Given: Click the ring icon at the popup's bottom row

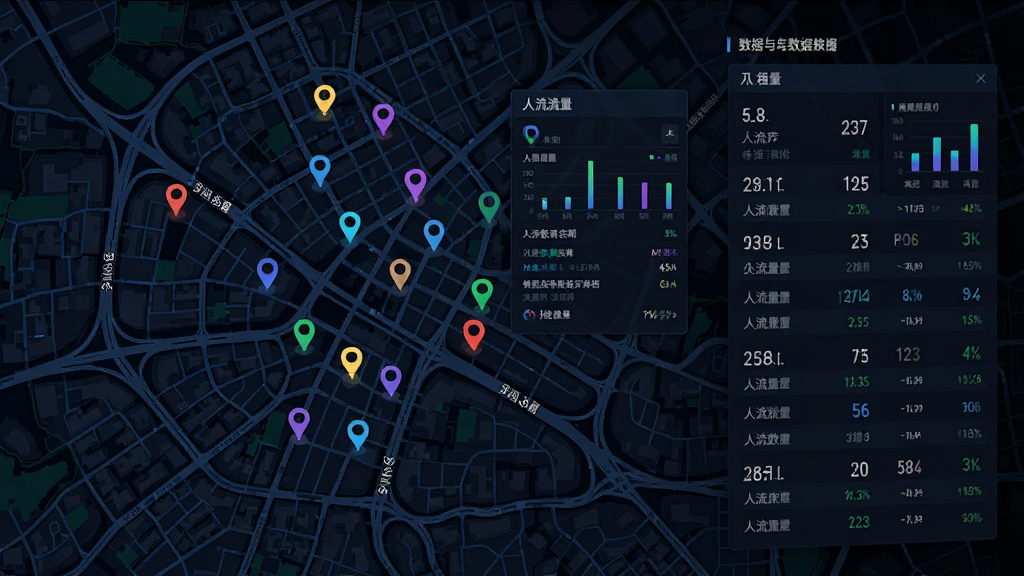Looking at the screenshot, I should [530, 315].
